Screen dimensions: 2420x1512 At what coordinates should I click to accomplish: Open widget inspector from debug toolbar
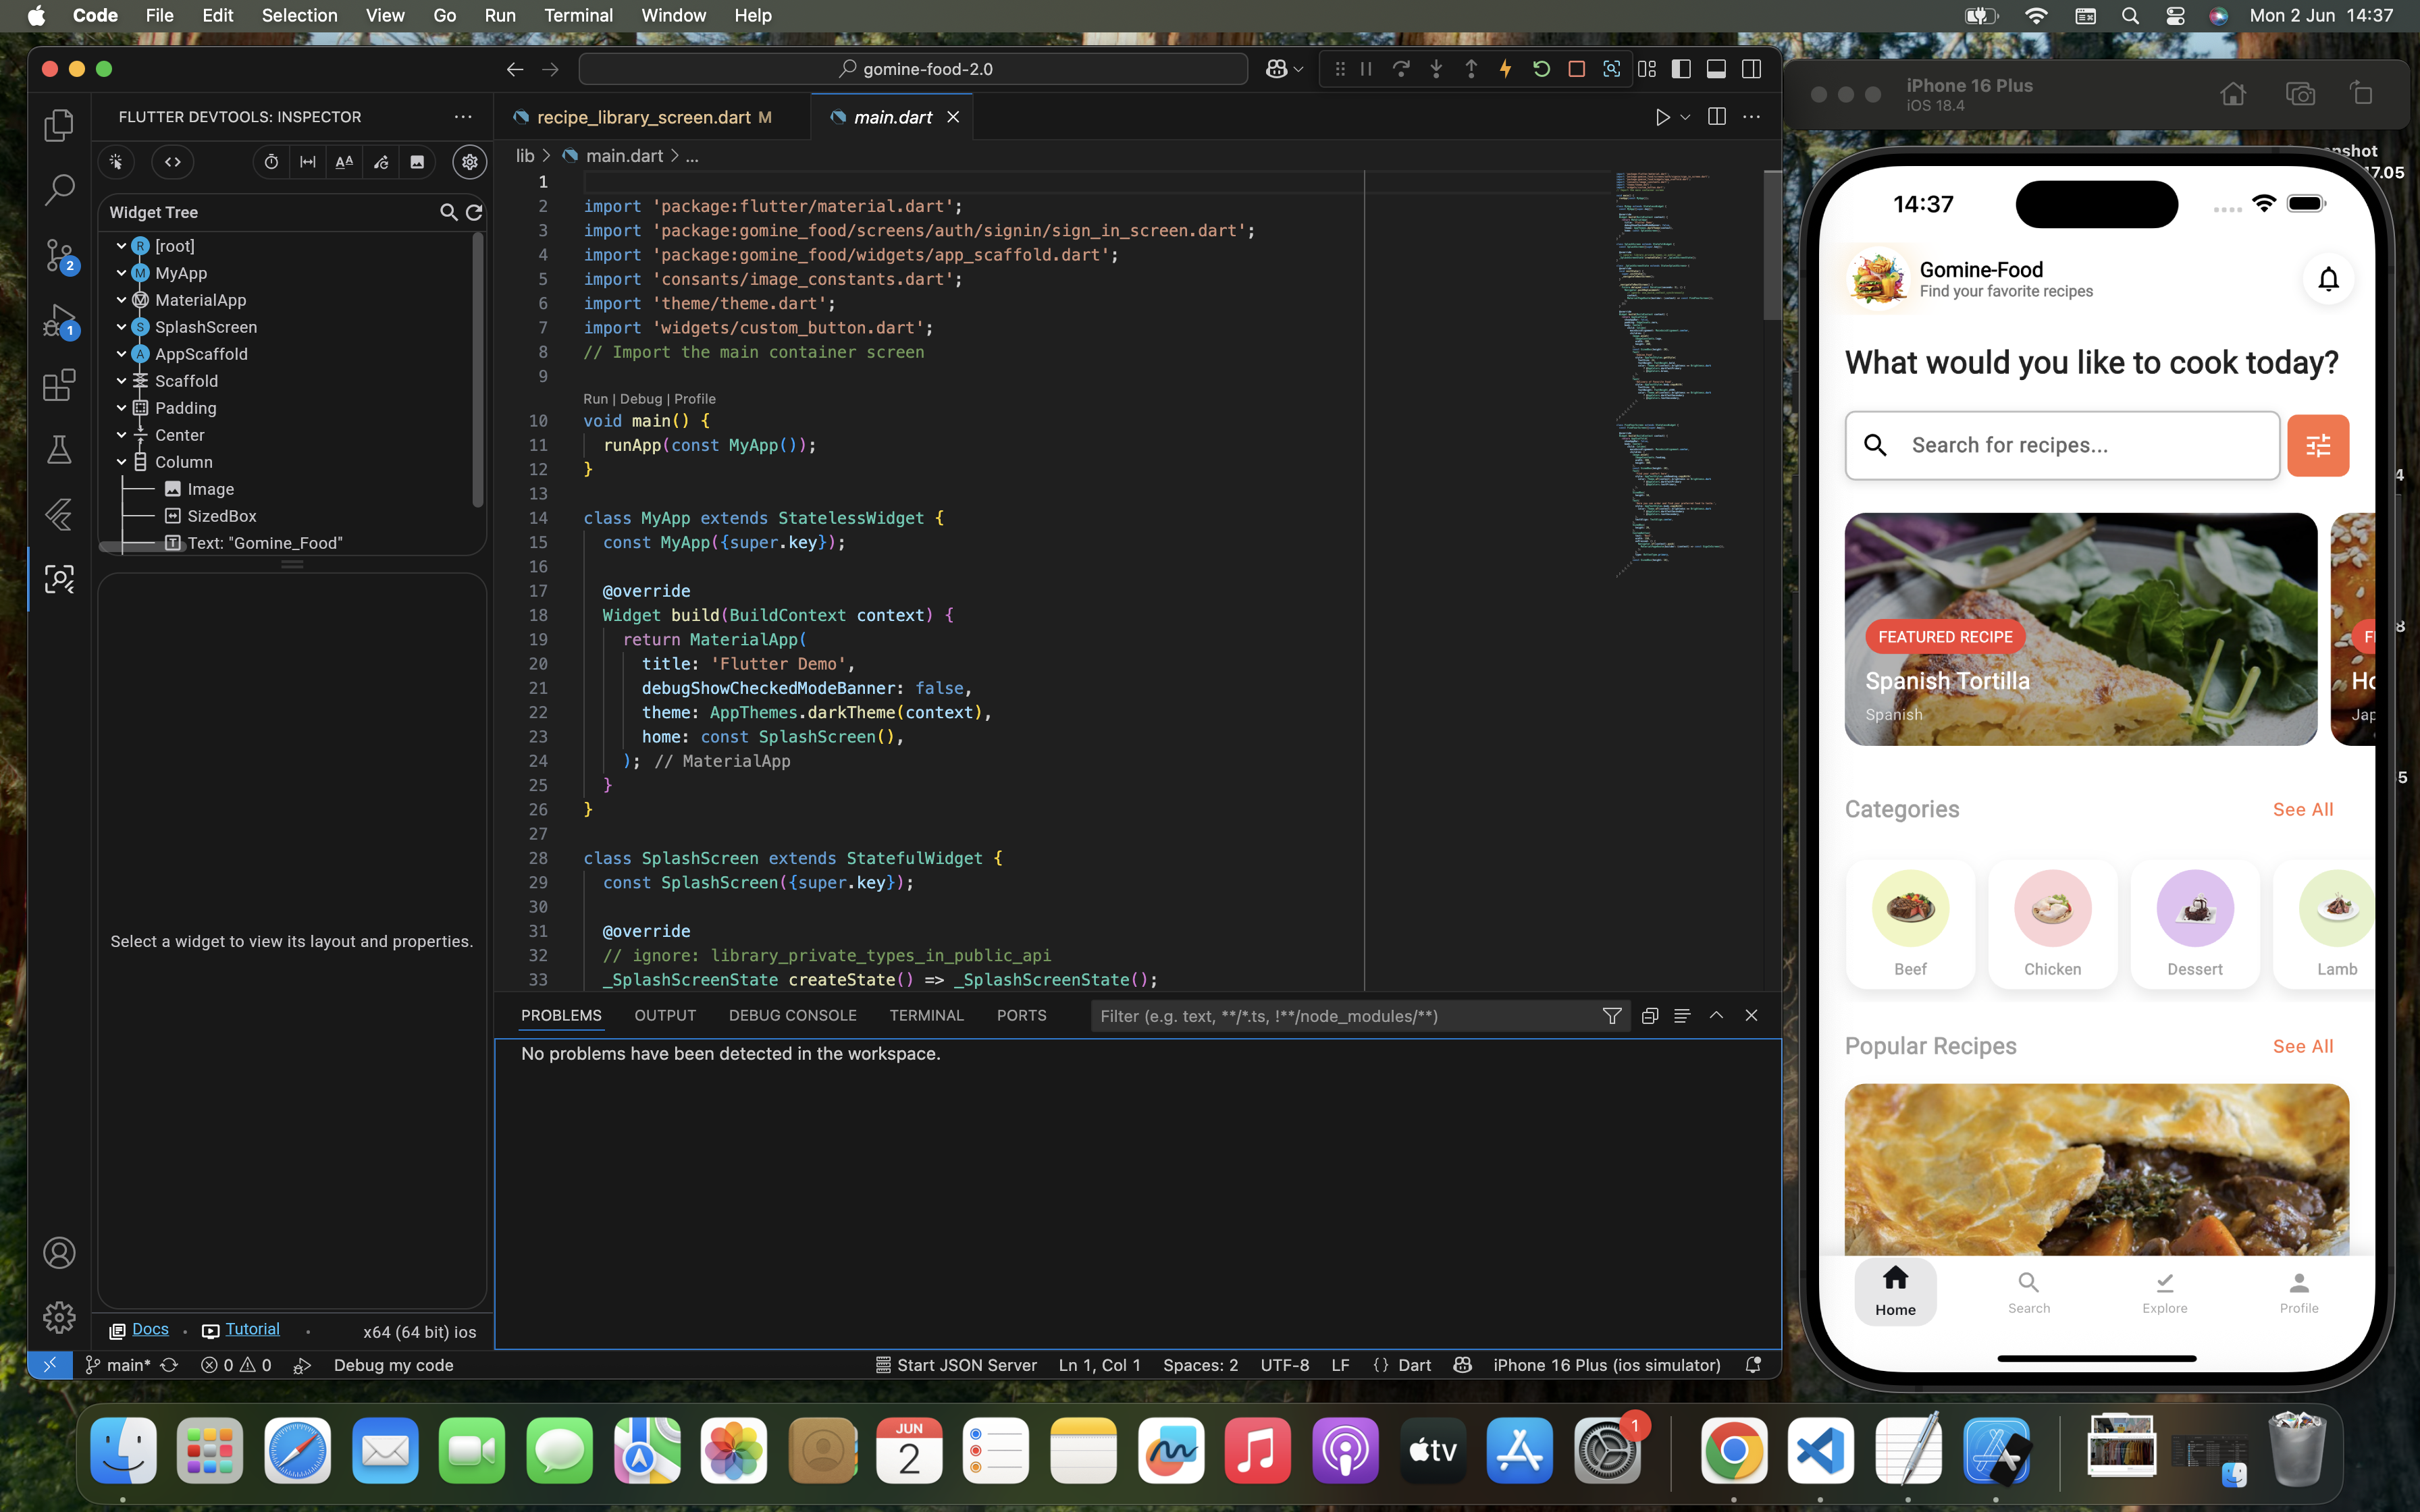tap(1611, 69)
